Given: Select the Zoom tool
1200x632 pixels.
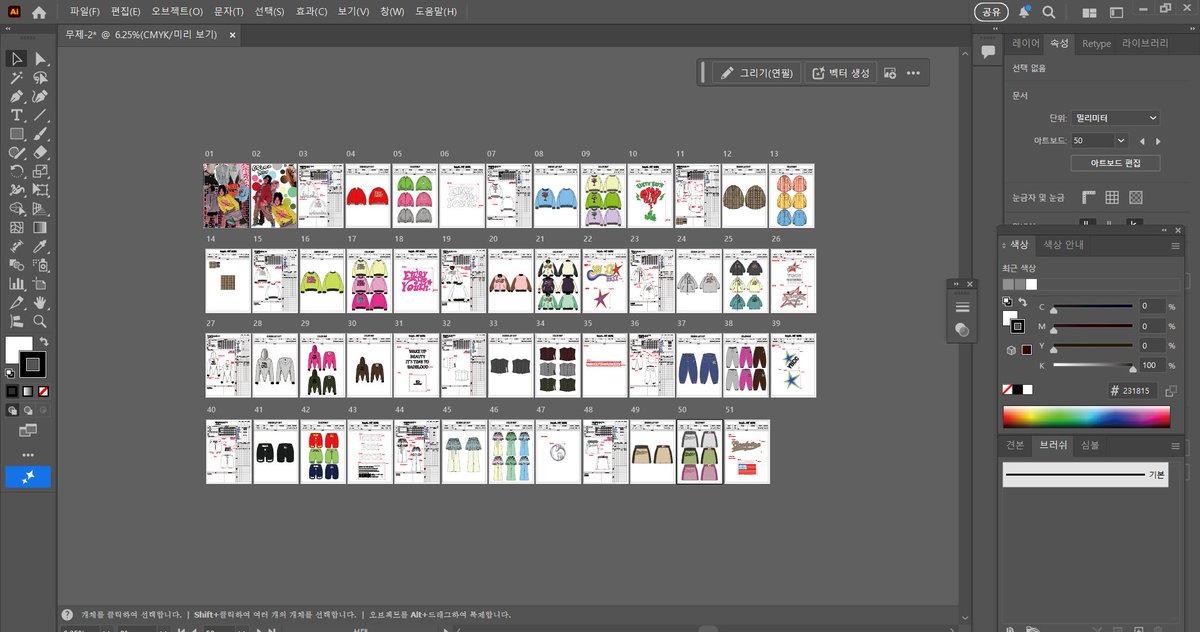Looking at the screenshot, I should [x=40, y=321].
